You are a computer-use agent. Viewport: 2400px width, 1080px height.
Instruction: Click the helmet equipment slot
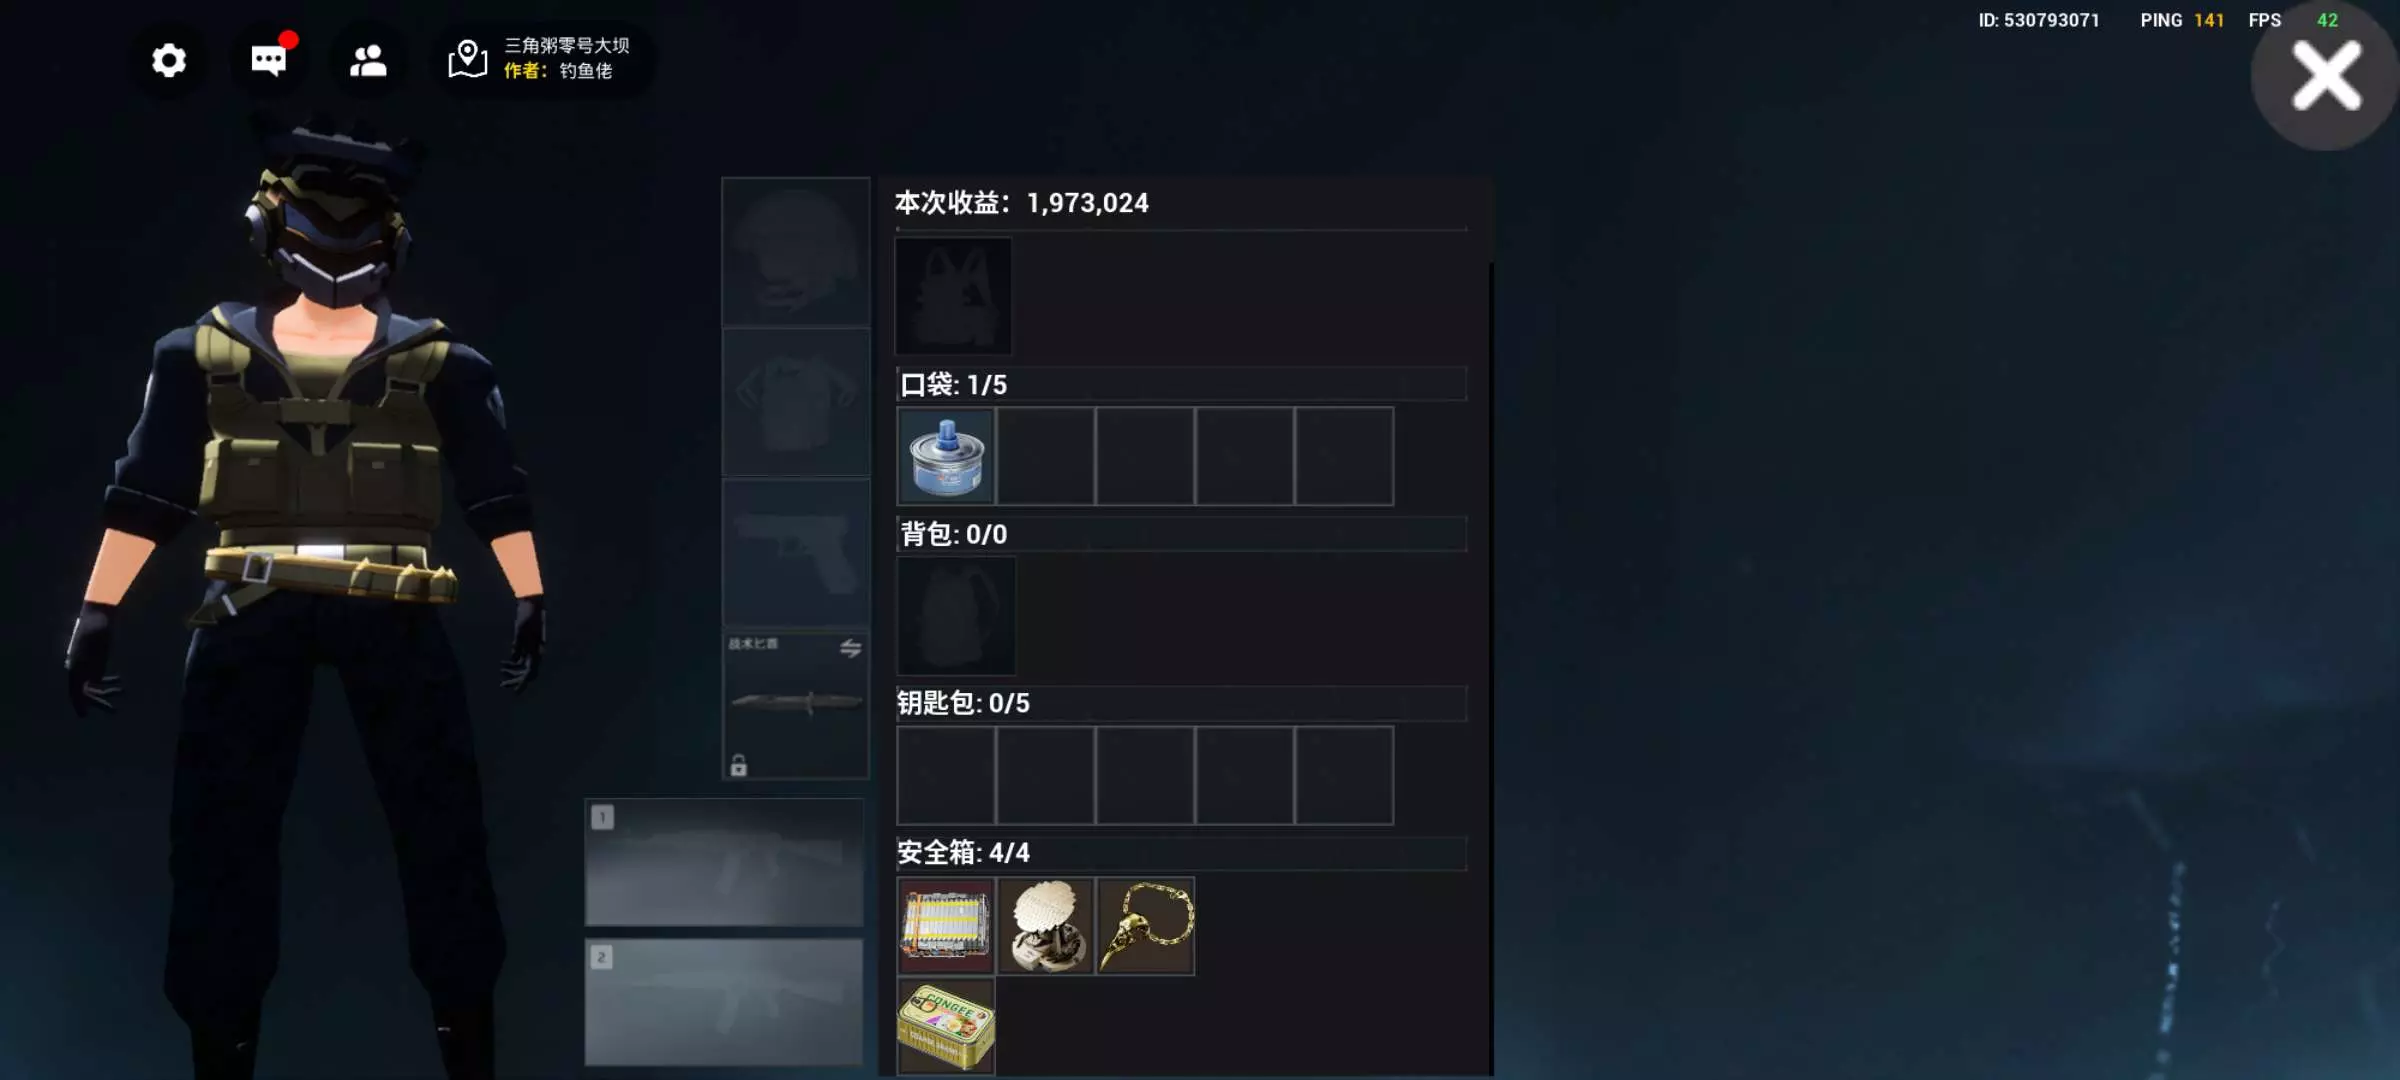click(x=796, y=252)
